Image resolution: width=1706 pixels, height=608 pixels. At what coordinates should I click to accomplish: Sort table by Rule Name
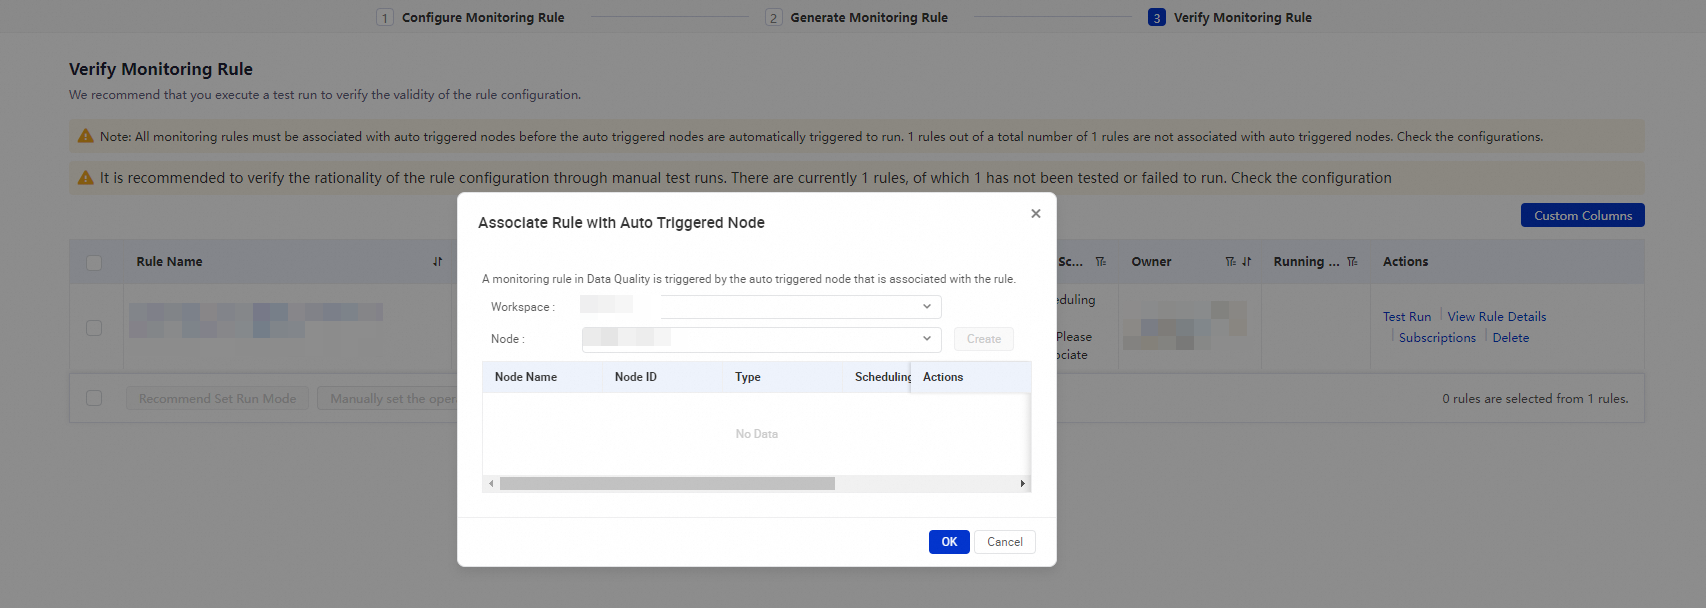[x=437, y=262]
